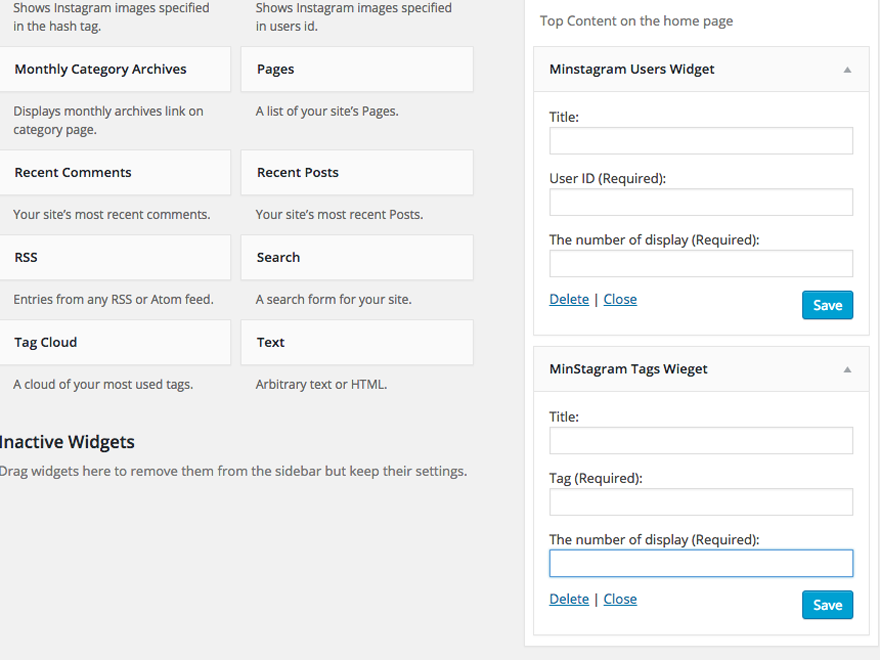Focus the Users Widget Title field
The width and height of the screenshot is (880, 660).
coord(701,141)
